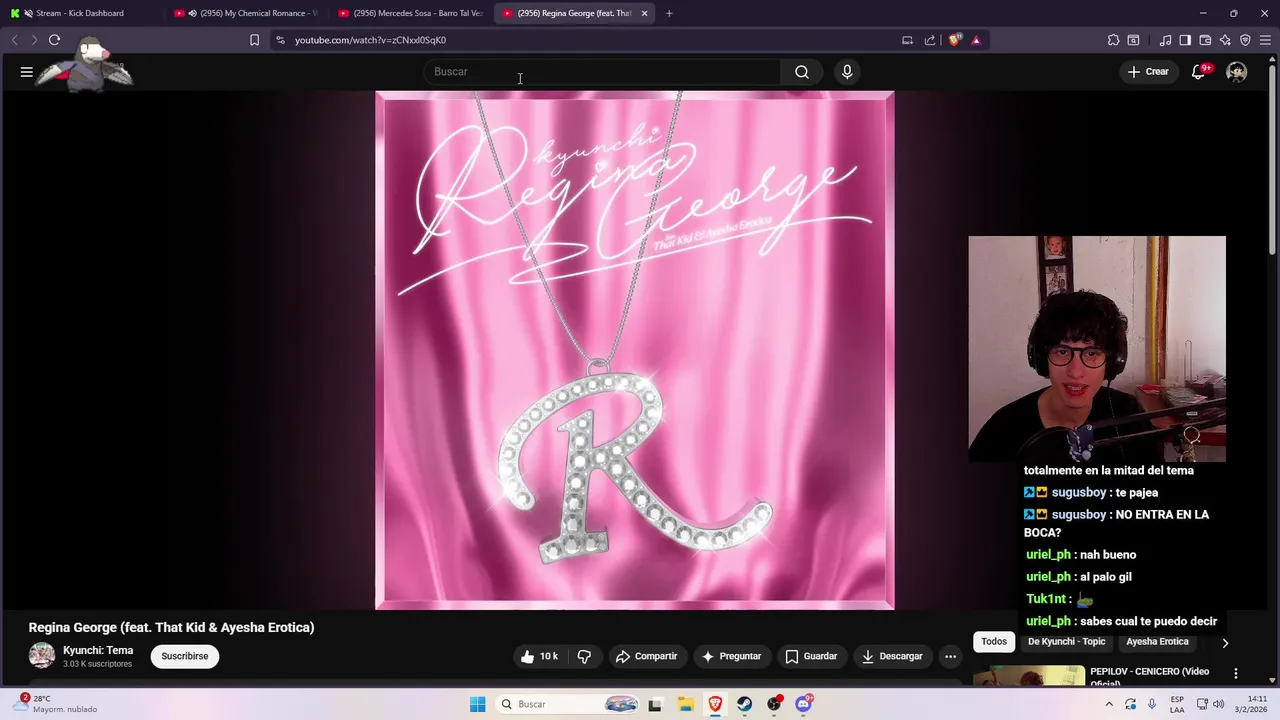Click the URL address bar
The height and width of the screenshot is (720, 1280).
[580, 40]
